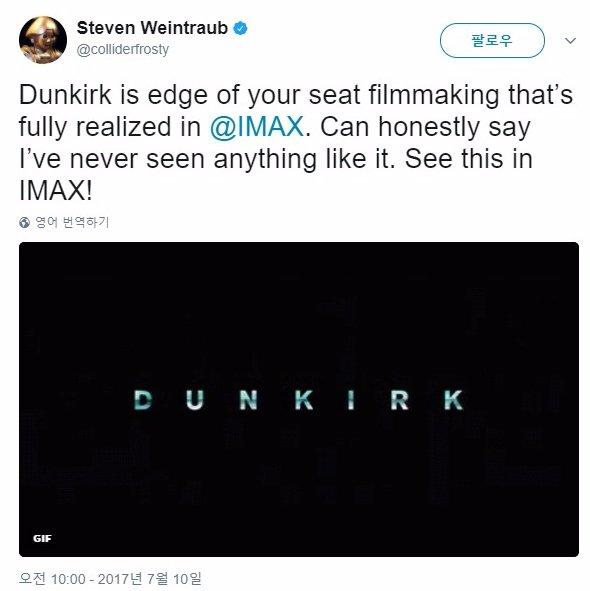590x591 pixels.
Task: Click the DUNKIRK title inside the GIF
Action: pos(299,400)
